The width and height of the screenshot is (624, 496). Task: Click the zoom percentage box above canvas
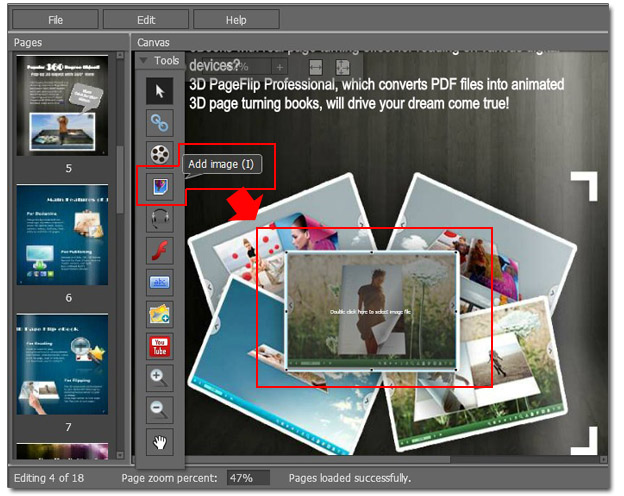(237, 66)
